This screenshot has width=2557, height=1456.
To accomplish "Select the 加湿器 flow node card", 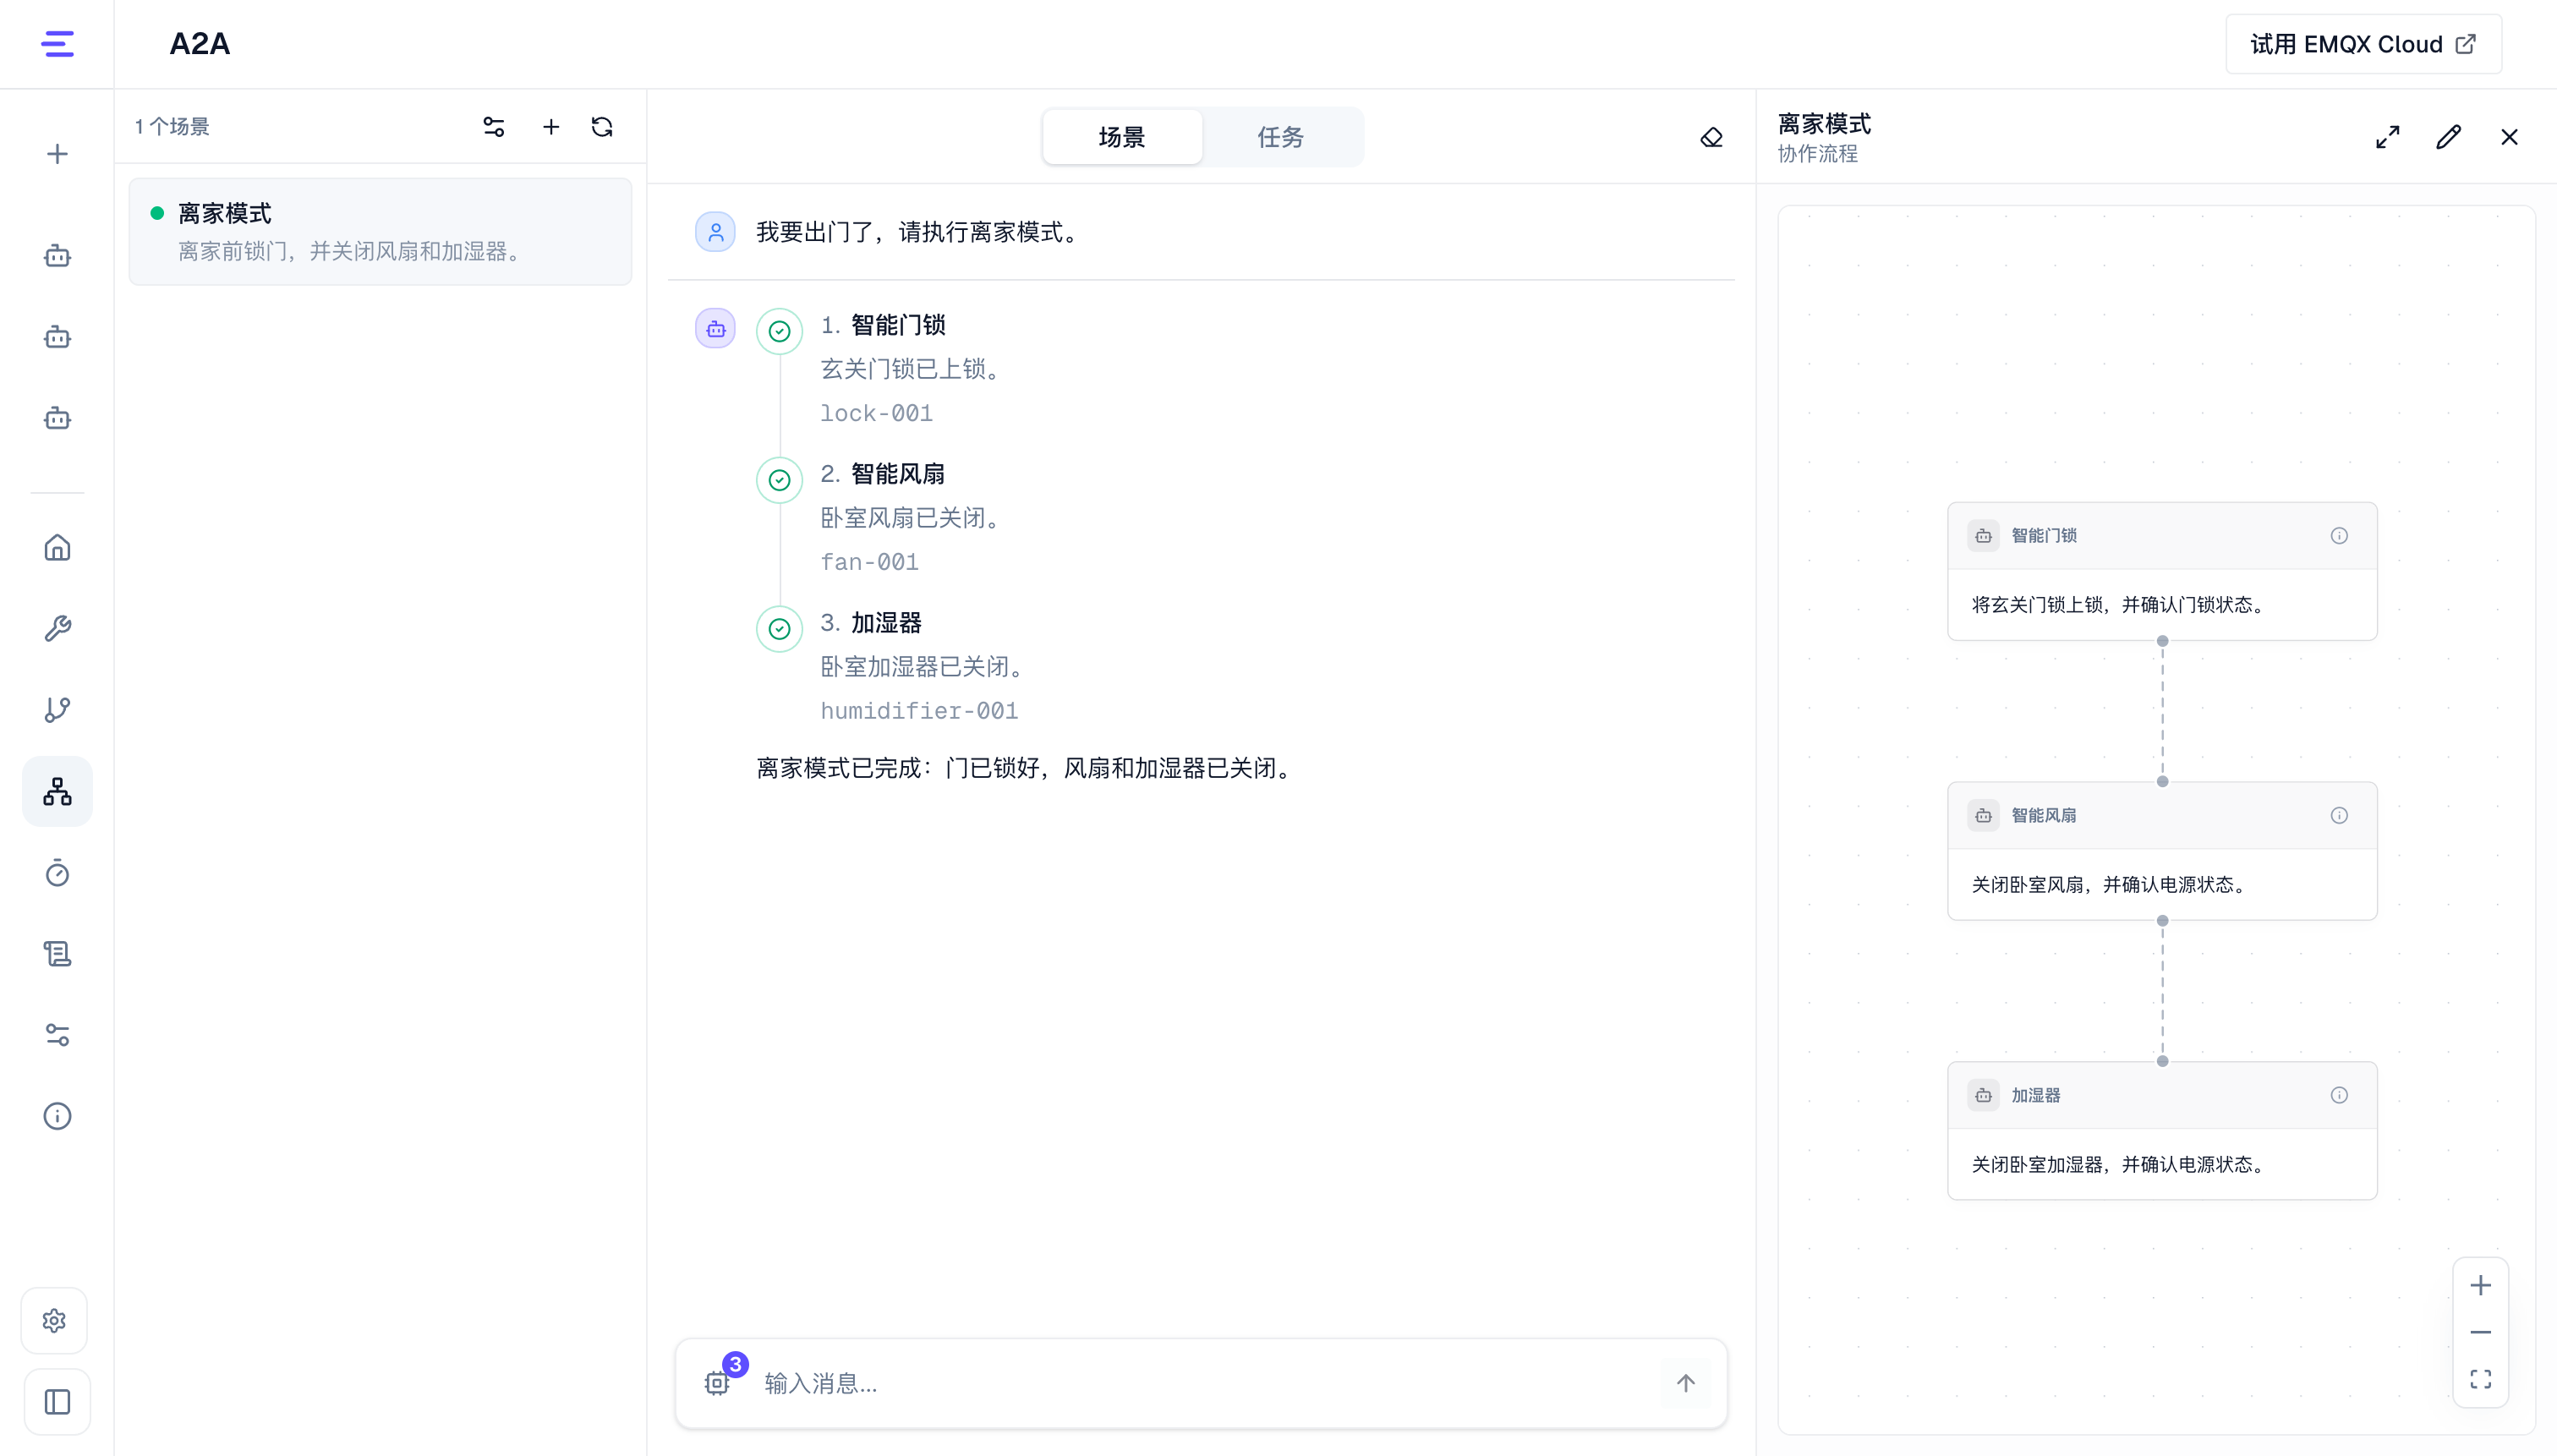I will click(x=2162, y=1131).
